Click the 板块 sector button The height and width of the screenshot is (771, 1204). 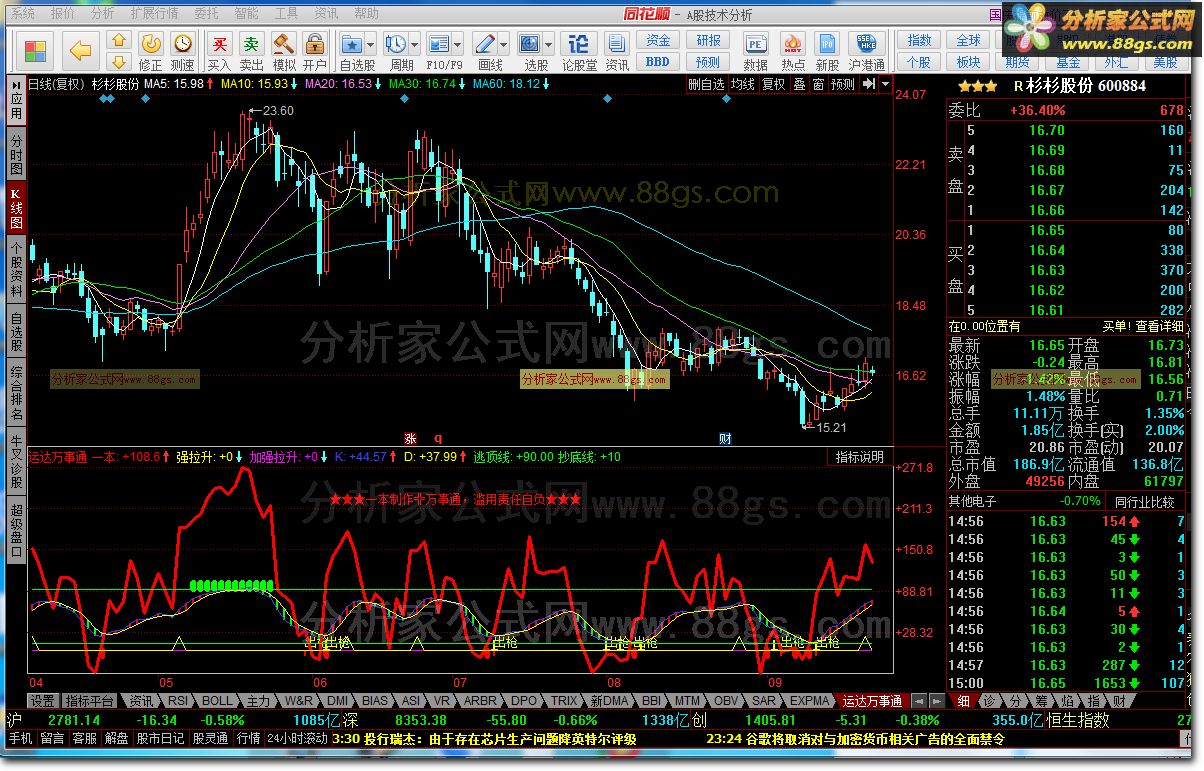click(x=968, y=62)
